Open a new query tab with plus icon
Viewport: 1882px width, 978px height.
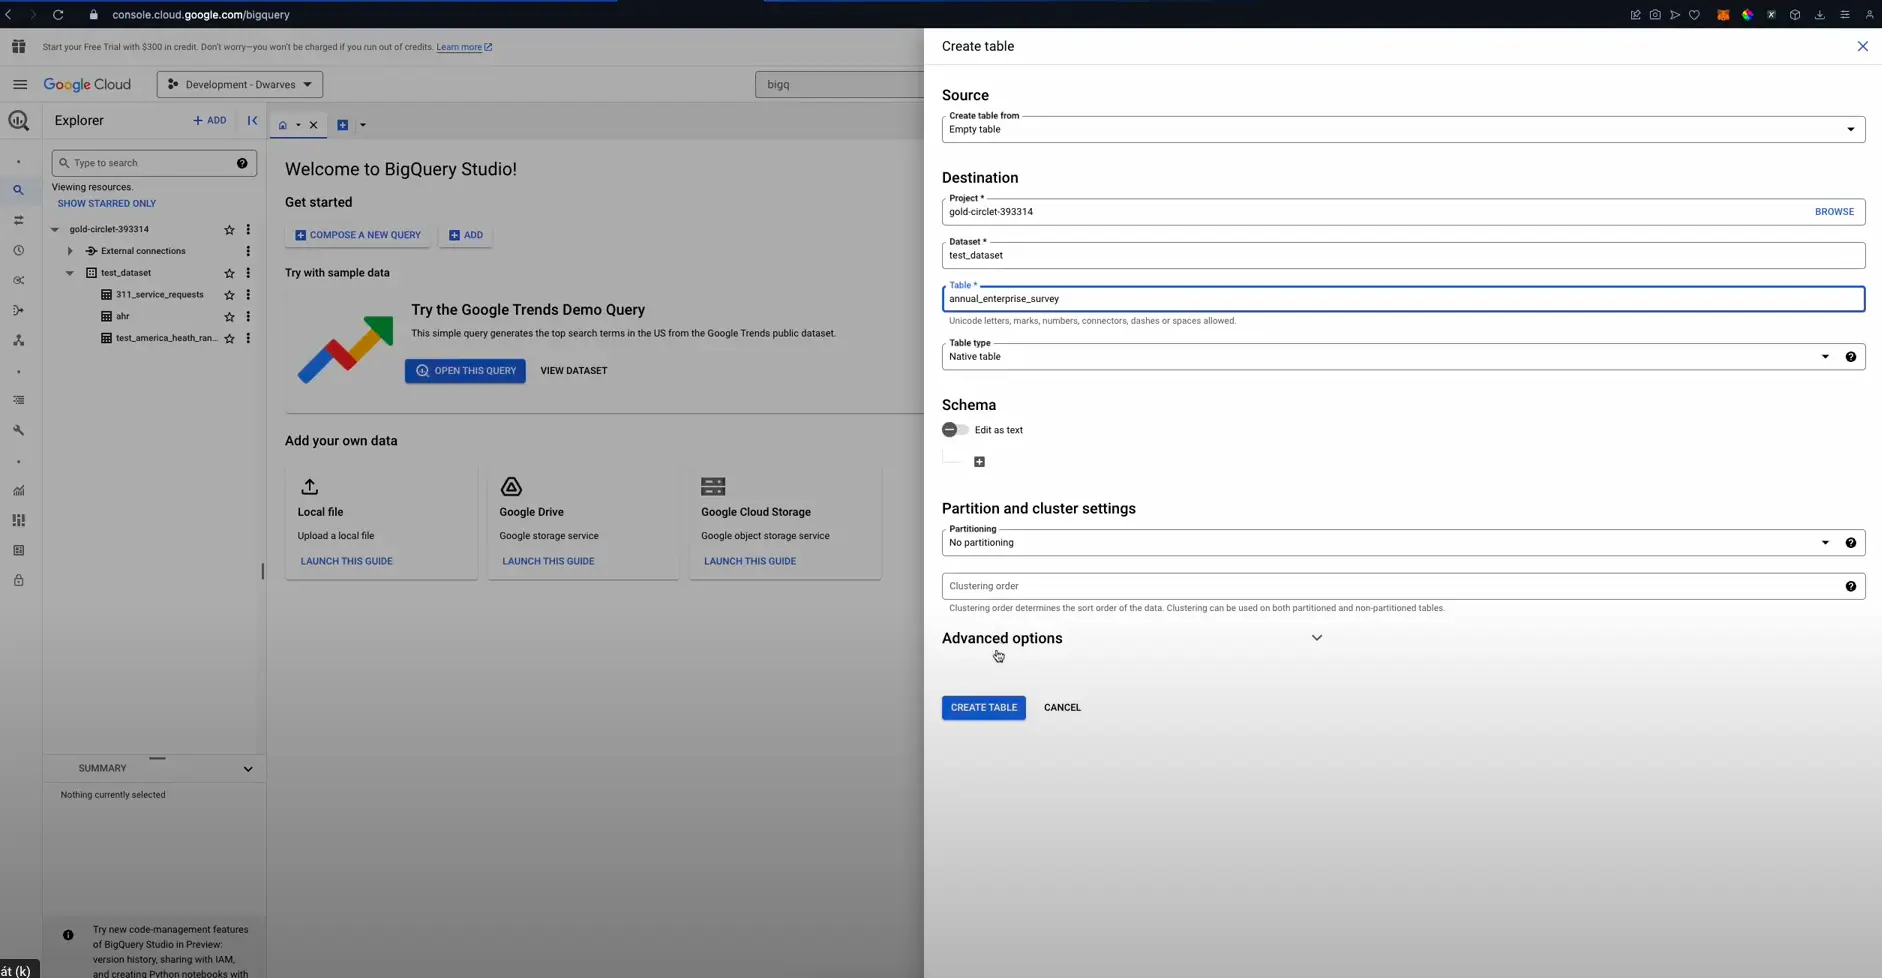(x=342, y=125)
